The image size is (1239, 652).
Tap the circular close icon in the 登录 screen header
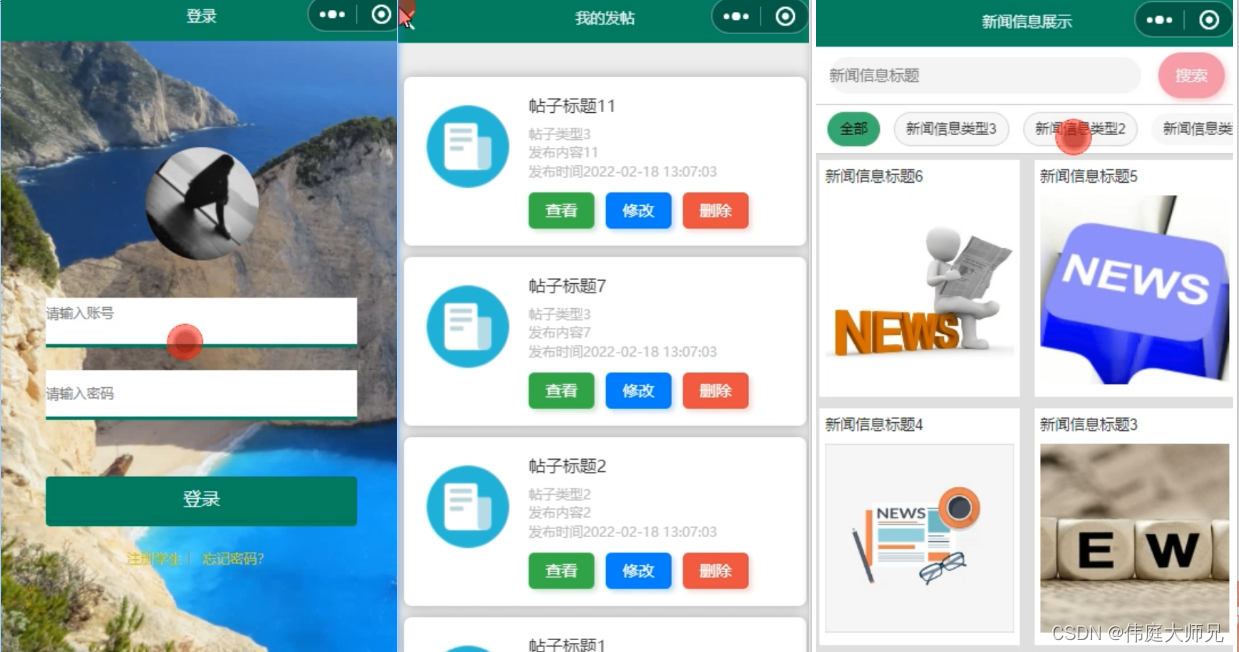[x=381, y=15]
